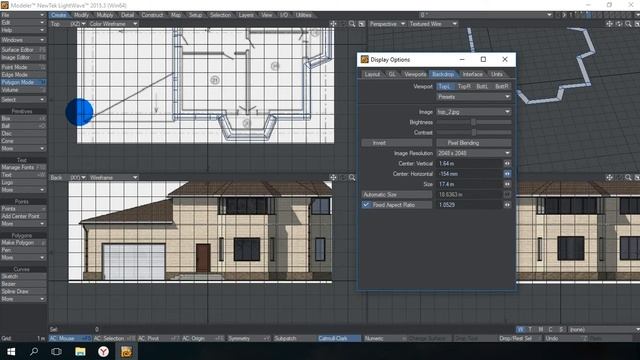Open the Windows Start menu
Screen dimensions: 640x360
pos(11,351)
